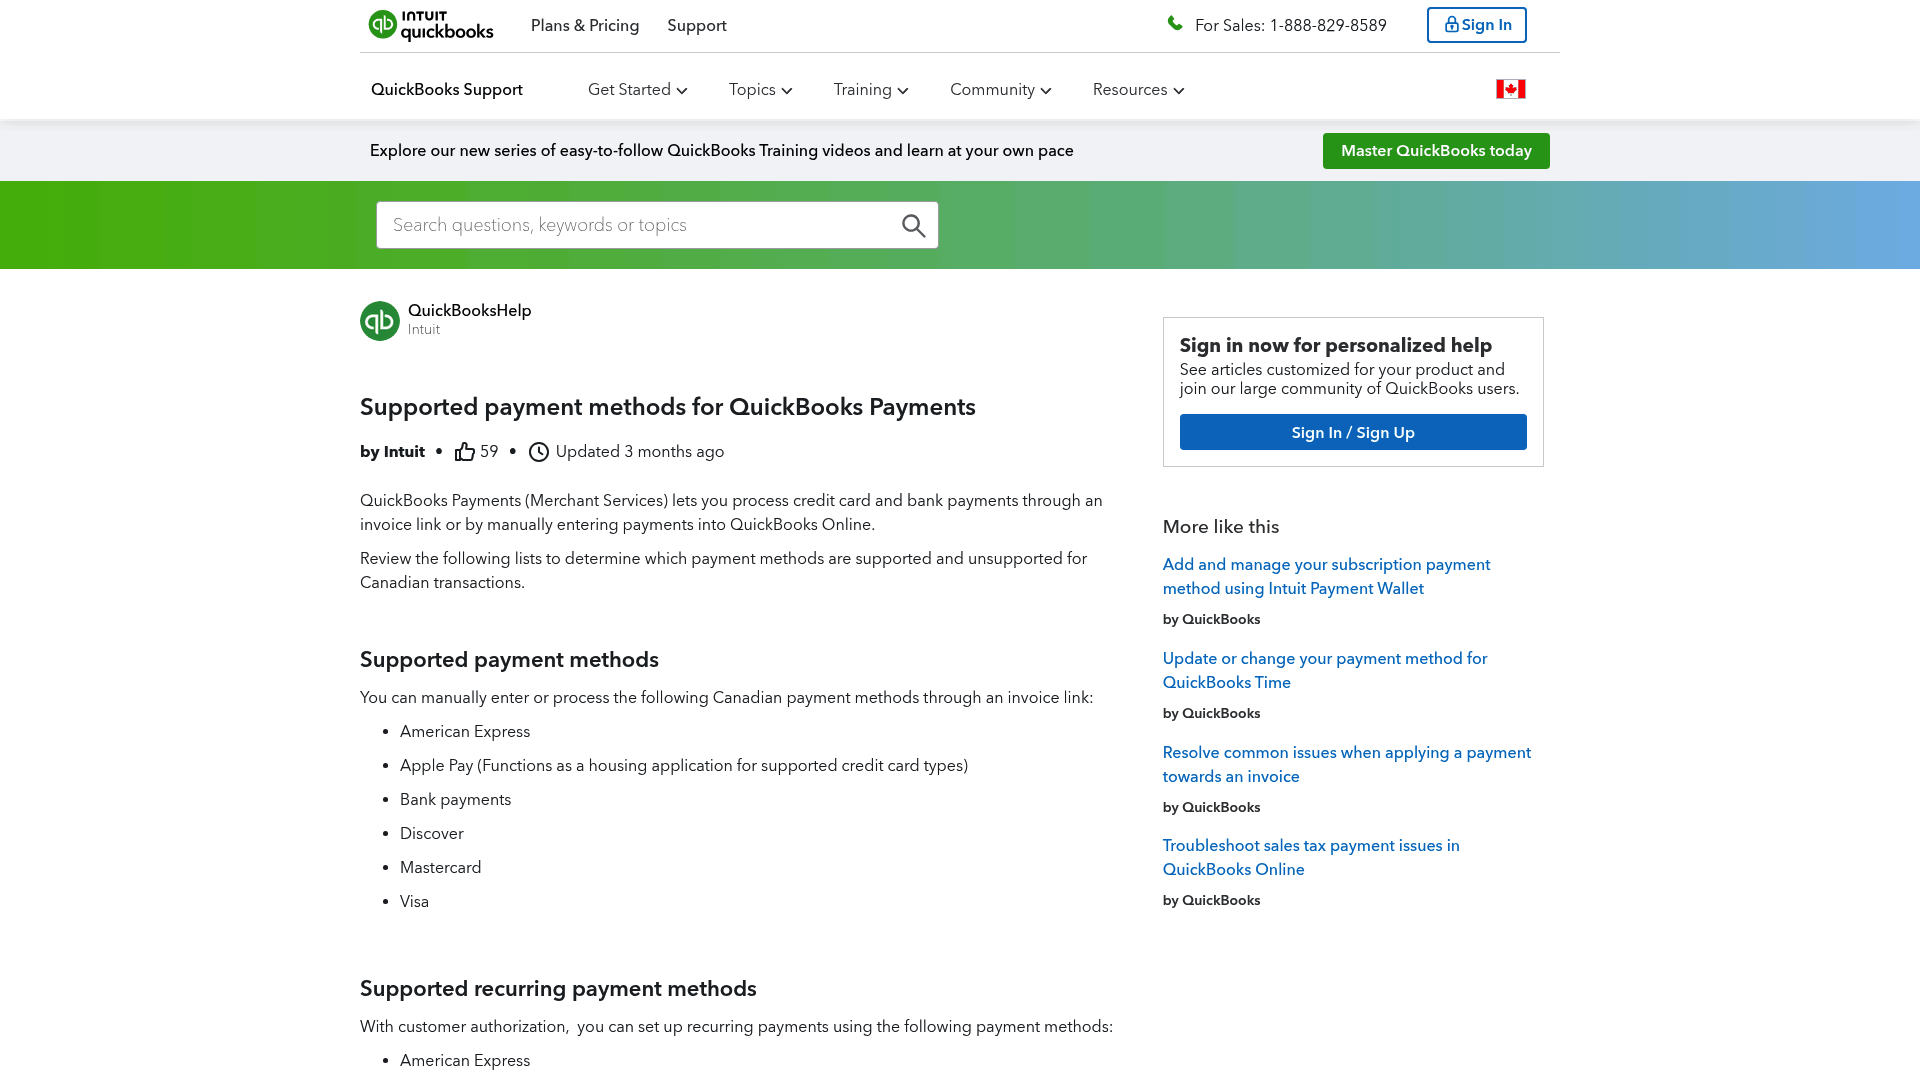Expand the Get Started dropdown
Screen dimensions: 1920x1080
pos(638,90)
